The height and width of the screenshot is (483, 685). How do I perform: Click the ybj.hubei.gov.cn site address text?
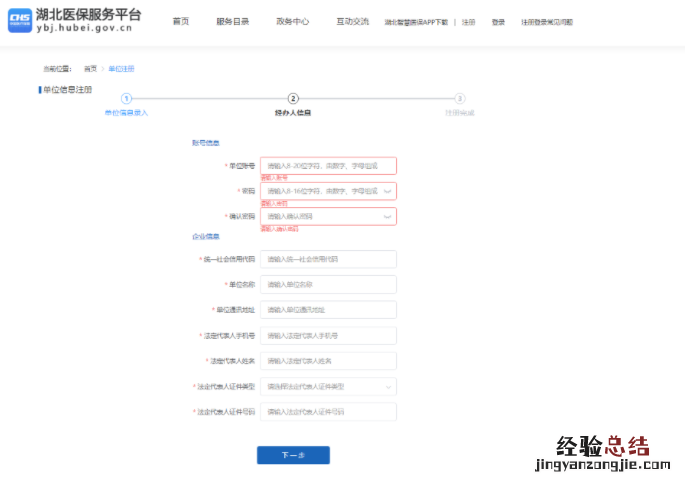(84, 28)
